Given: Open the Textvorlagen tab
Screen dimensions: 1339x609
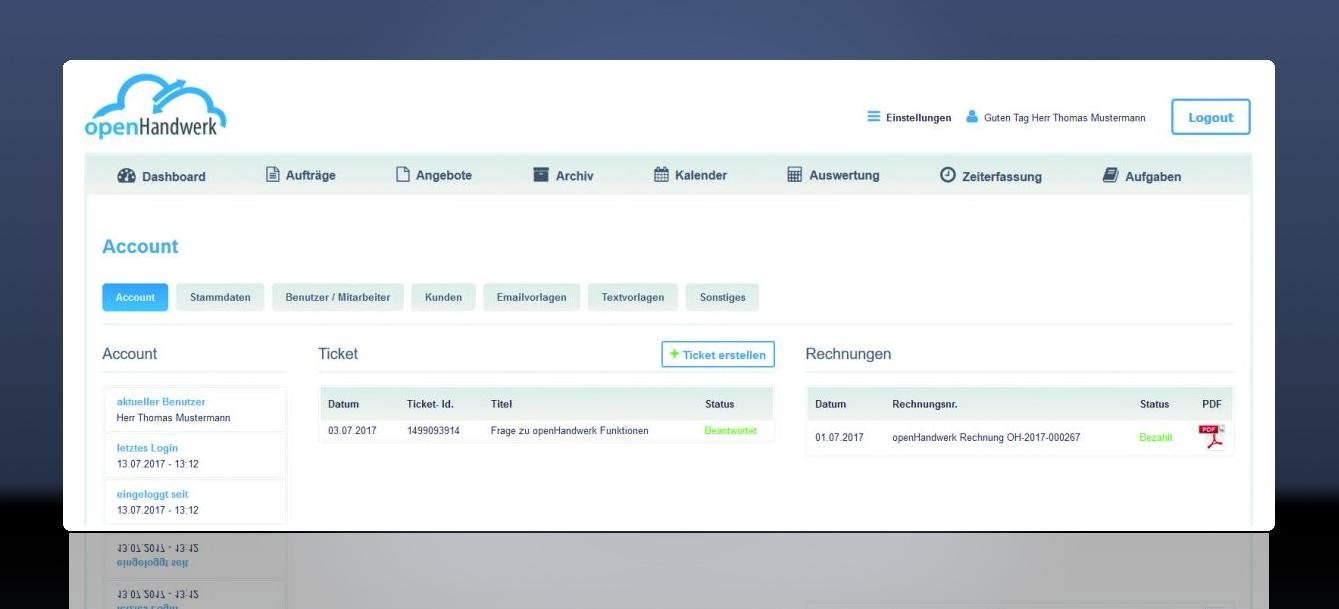Looking at the screenshot, I should (x=633, y=297).
